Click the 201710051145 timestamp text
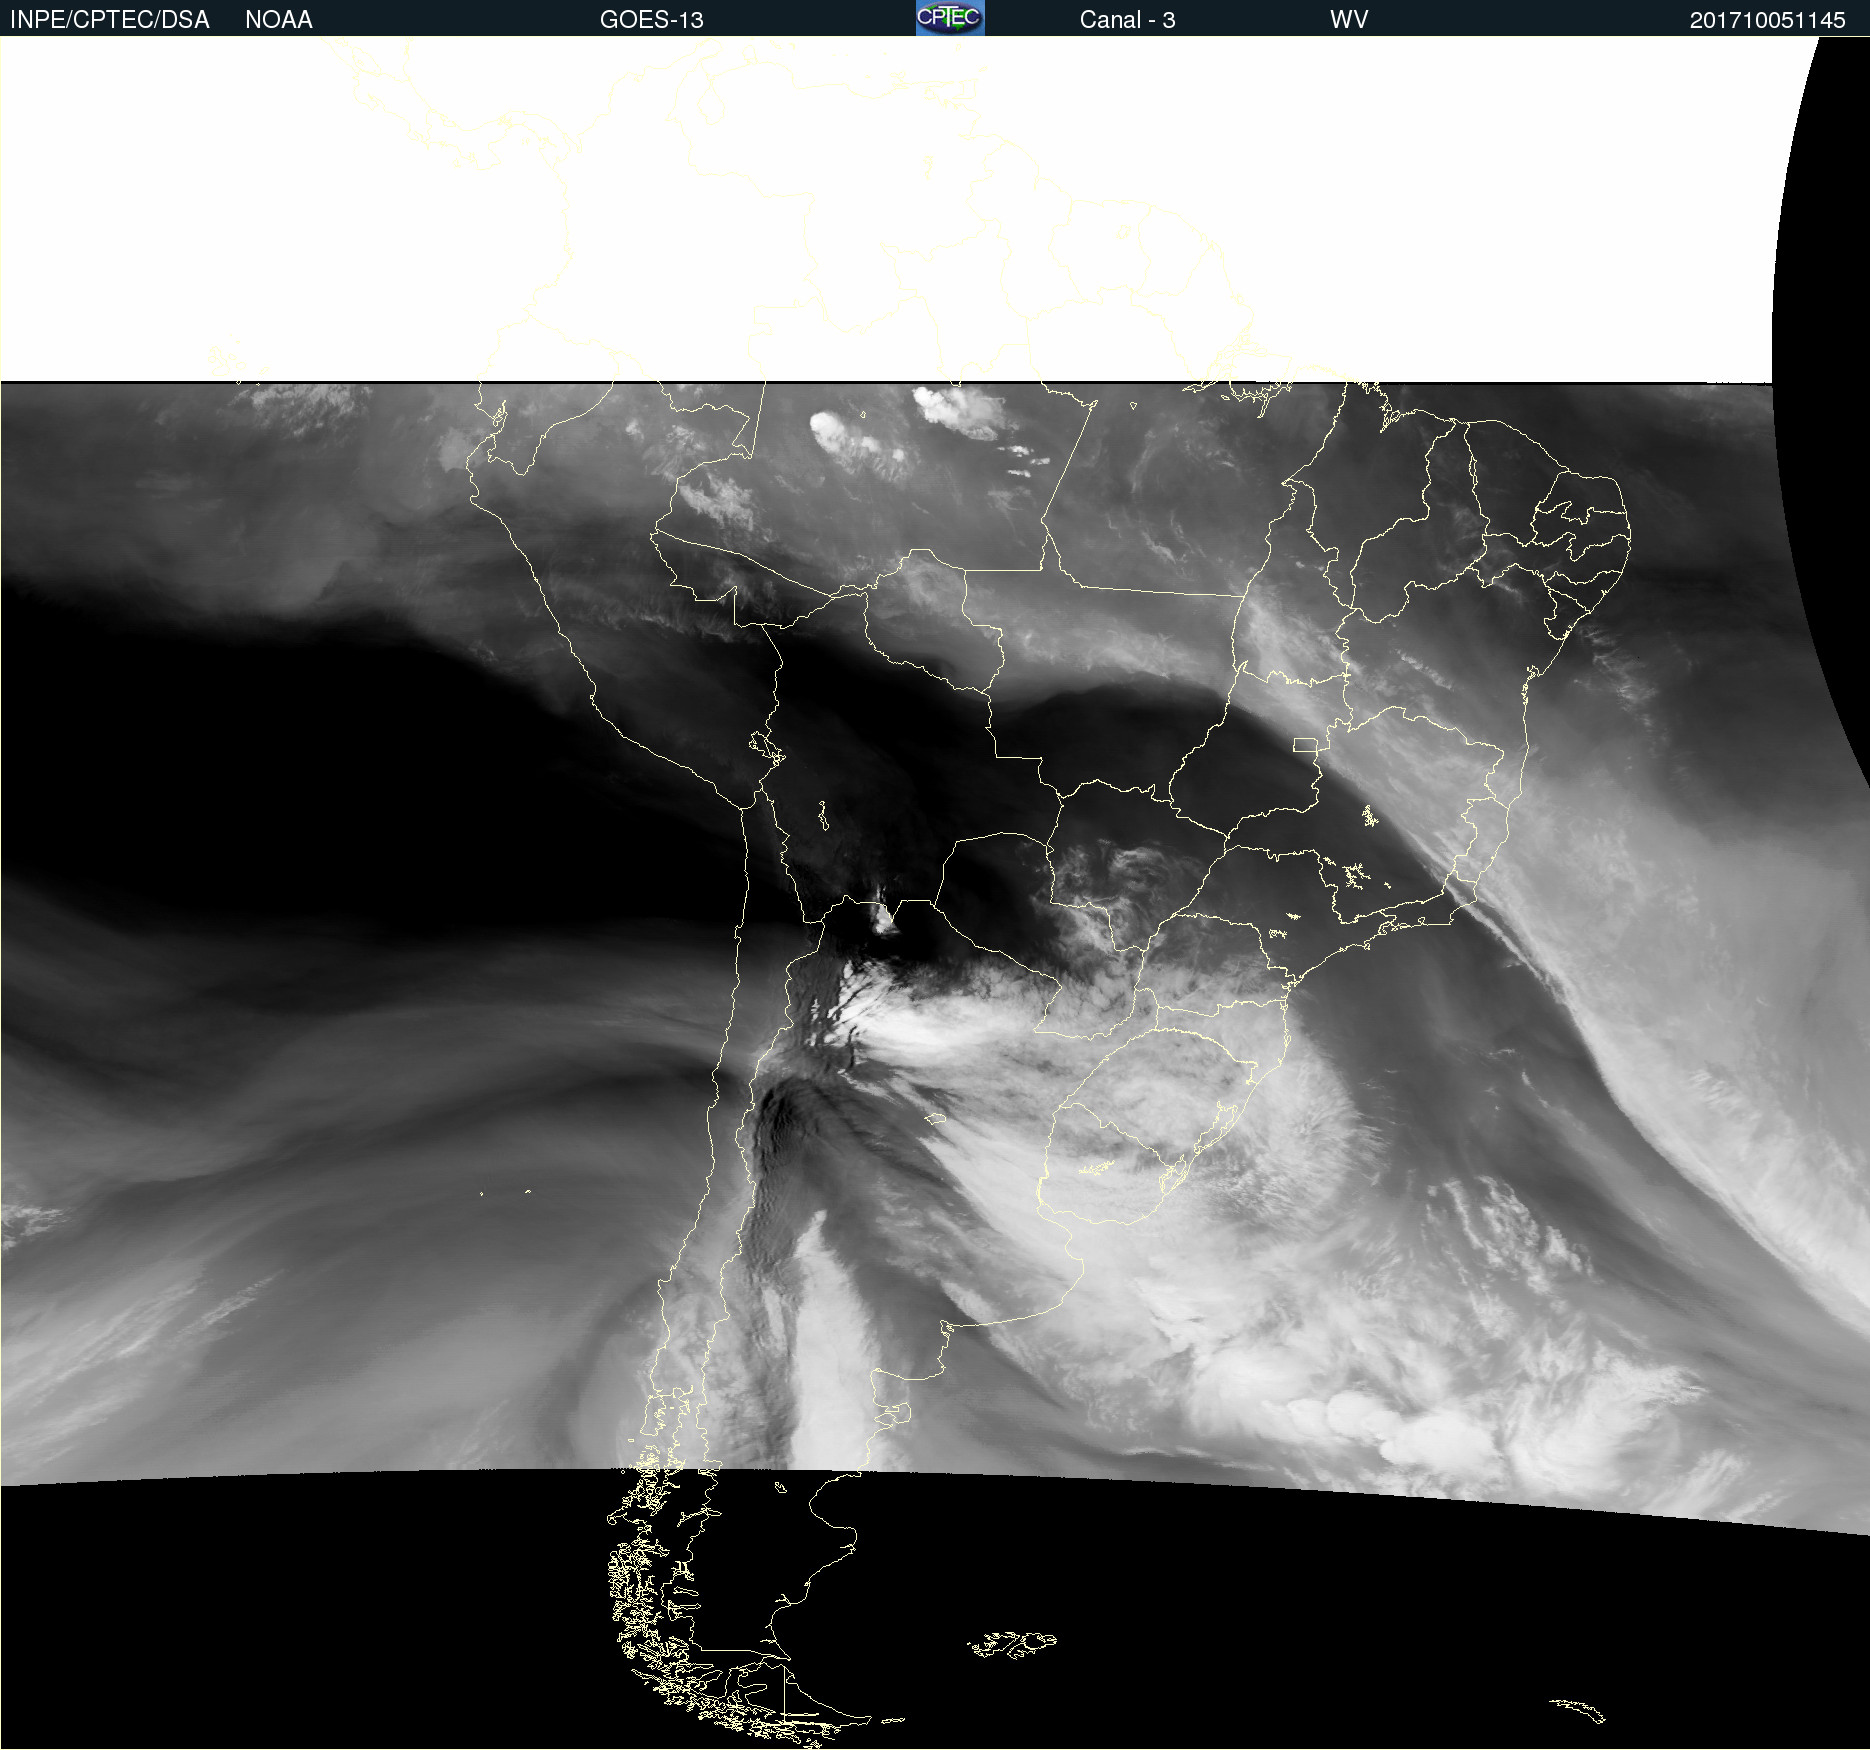1870x1750 pixels. click(1768, 20)
